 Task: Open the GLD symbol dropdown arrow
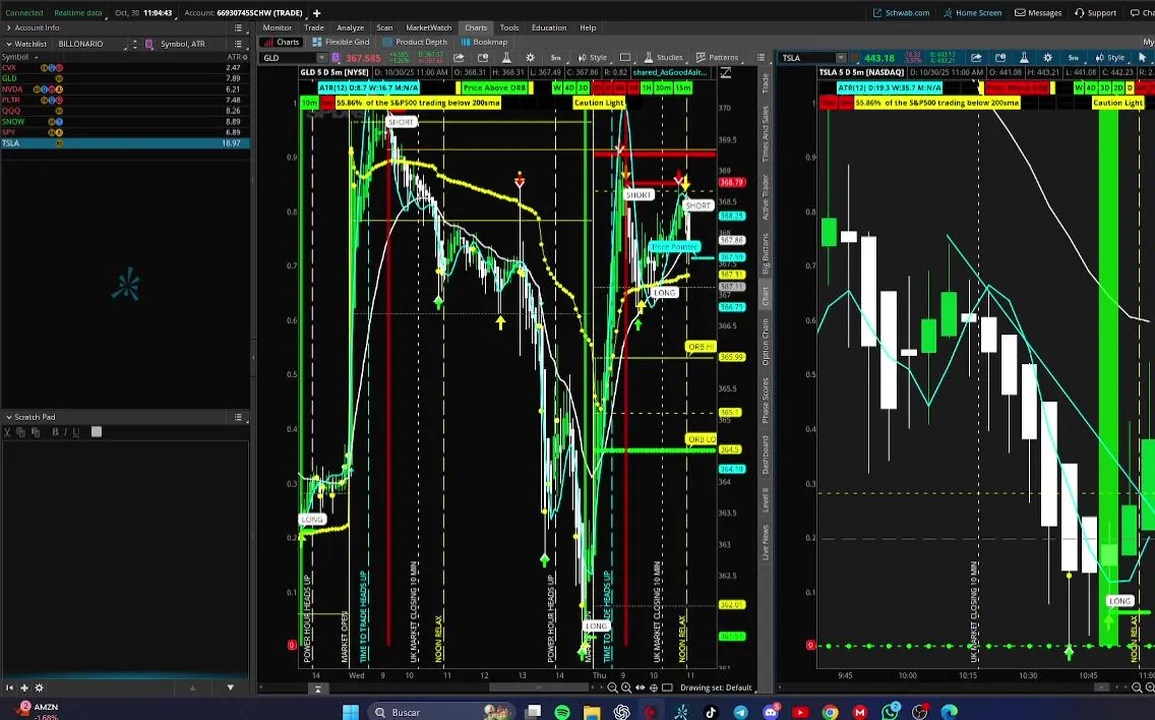pyautogui.click(x=321, y=57)
